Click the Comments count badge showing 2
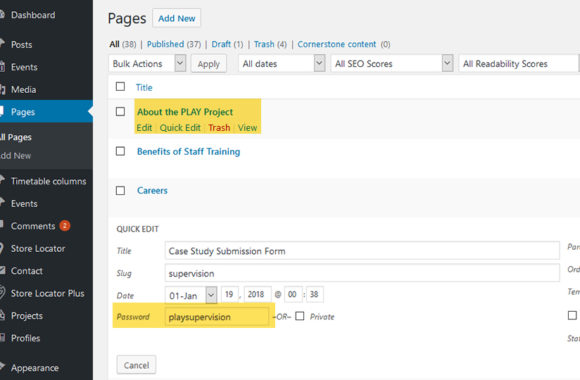 [x=65, y=226]
